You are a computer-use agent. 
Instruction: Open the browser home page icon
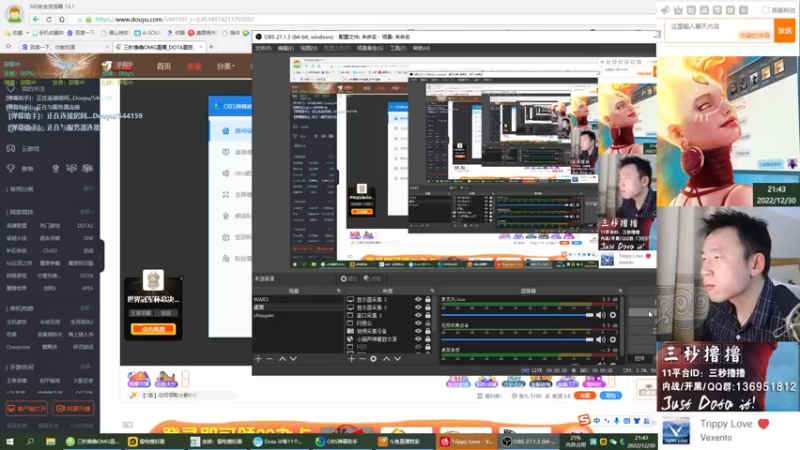62,19
